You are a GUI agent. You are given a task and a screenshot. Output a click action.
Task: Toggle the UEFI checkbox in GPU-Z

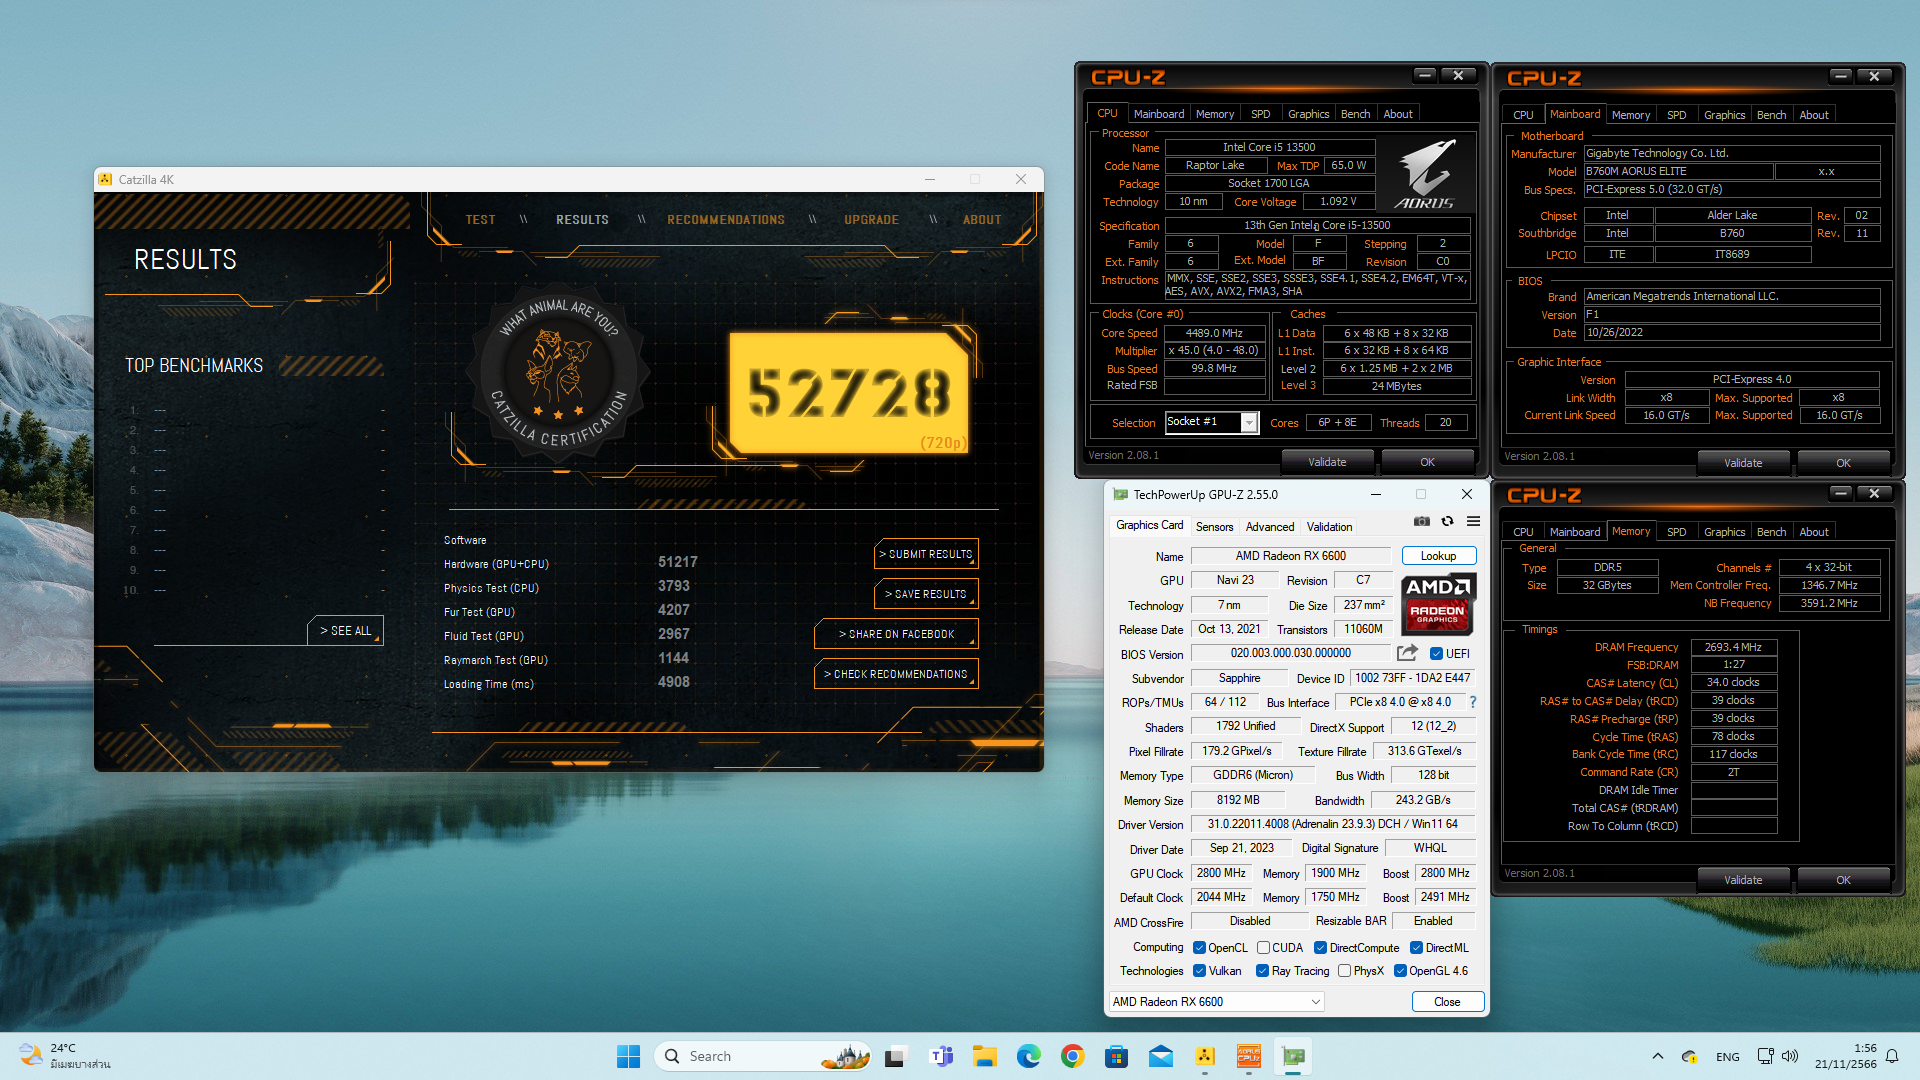pyautogui.click(x=1436, y=654)
